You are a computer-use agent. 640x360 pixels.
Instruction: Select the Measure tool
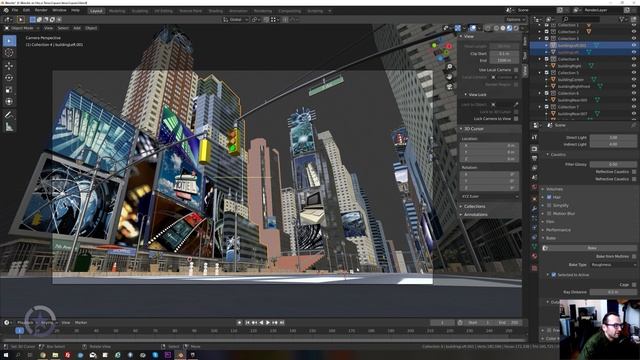click(9, 127)
